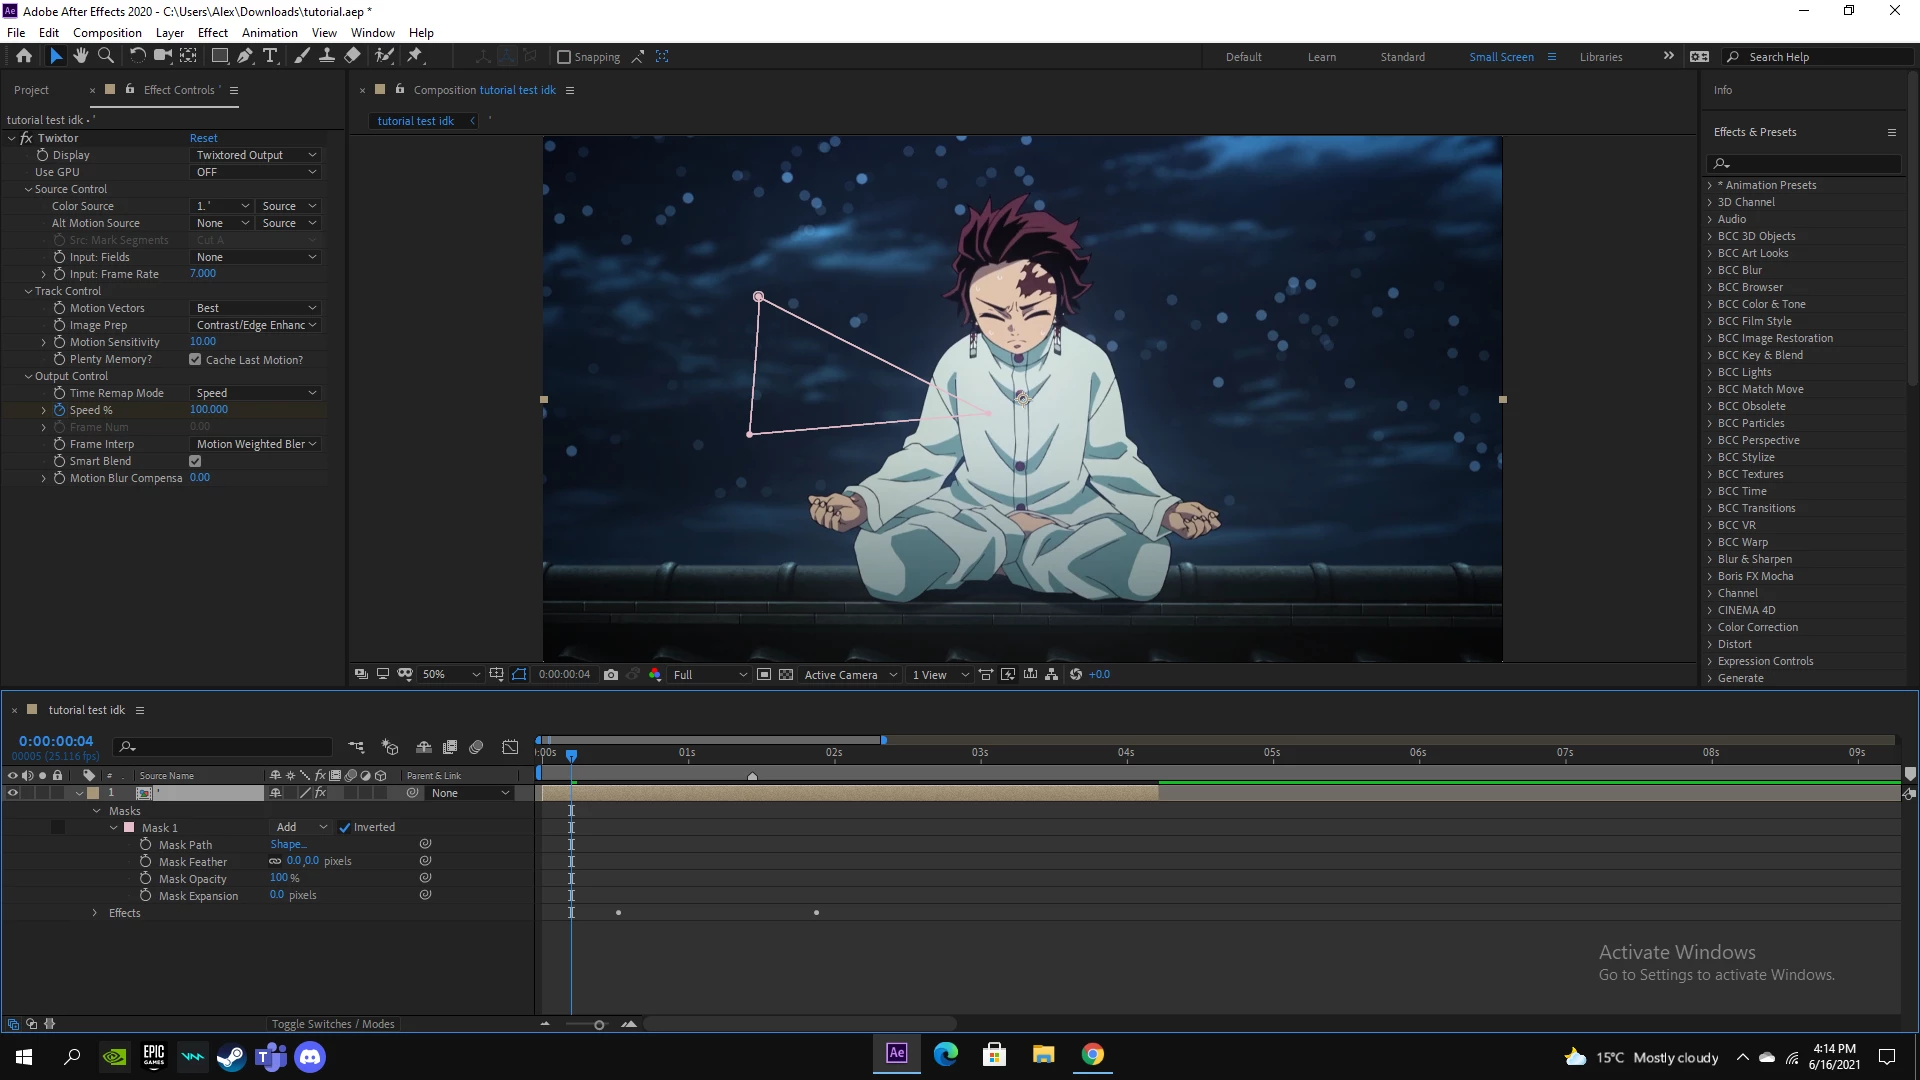The height and width of the screenshot is (1080, 1920).
Task: Open the Motion Vectors dropdown
Action: pyautogui.click(x=256, y=308)
